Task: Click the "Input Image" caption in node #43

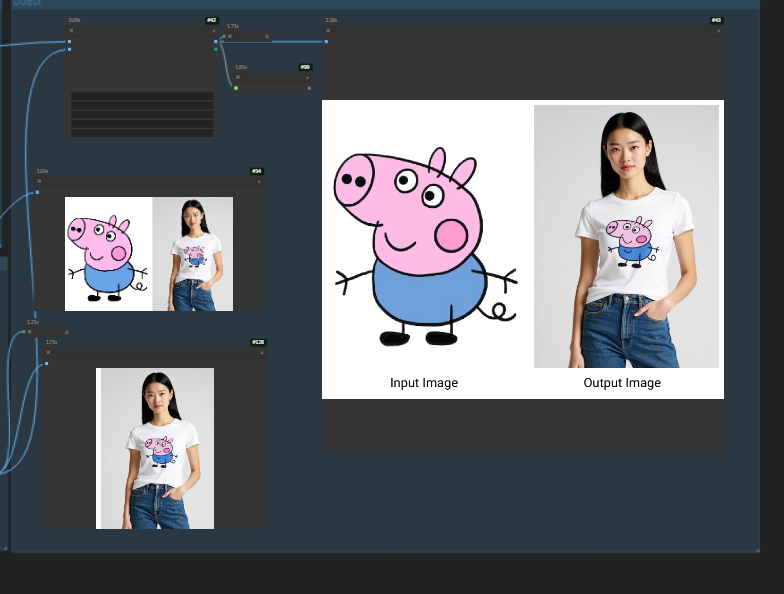Action: pos(424,383)
